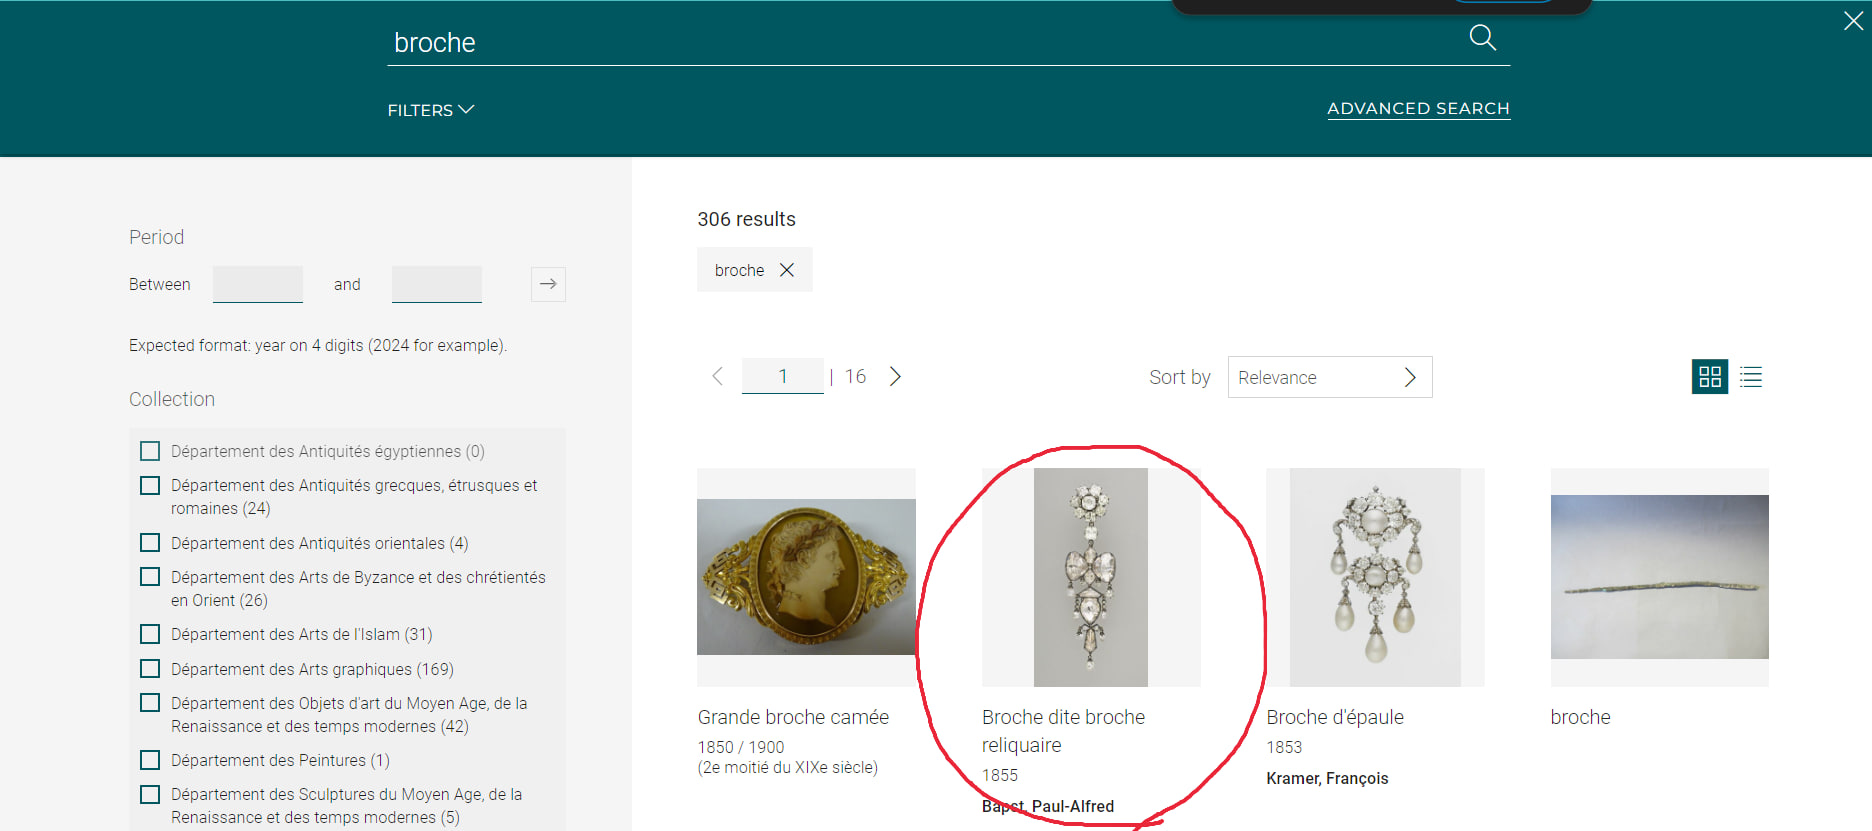Switch to grid view
Image resolution: width=1872 pixels, height=831 pixels.
1710,377
